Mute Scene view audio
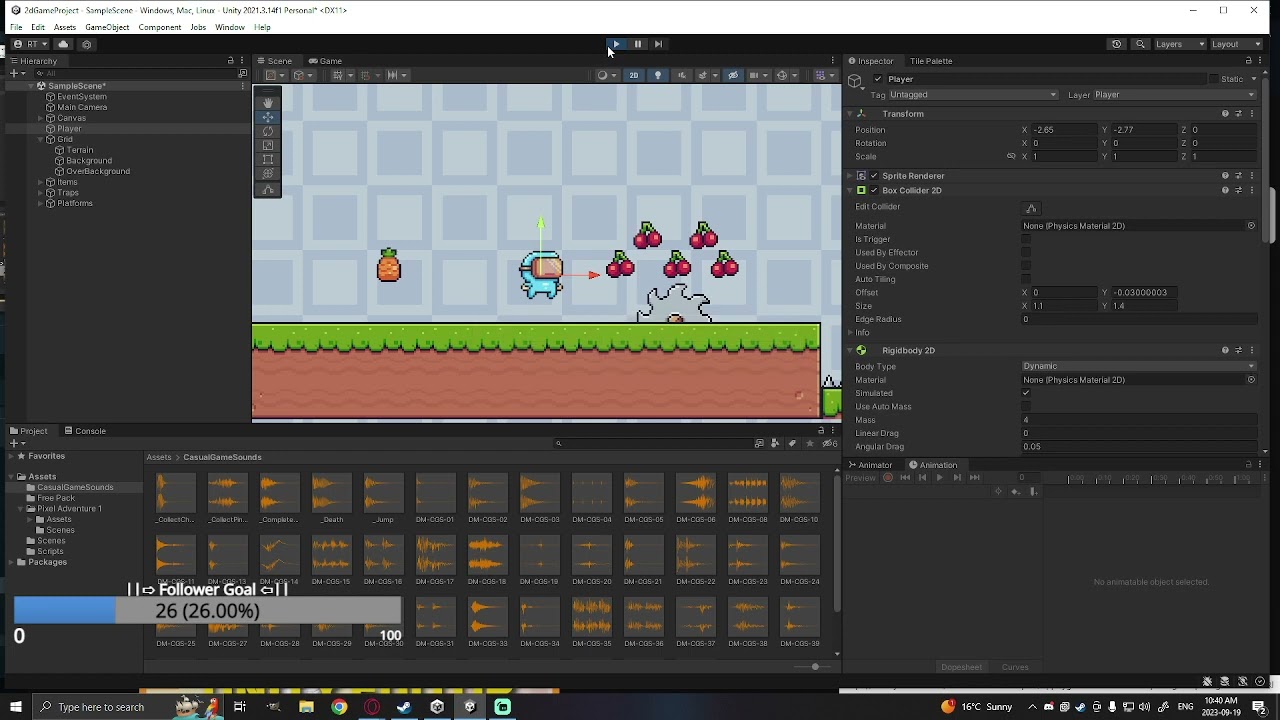 681,75
